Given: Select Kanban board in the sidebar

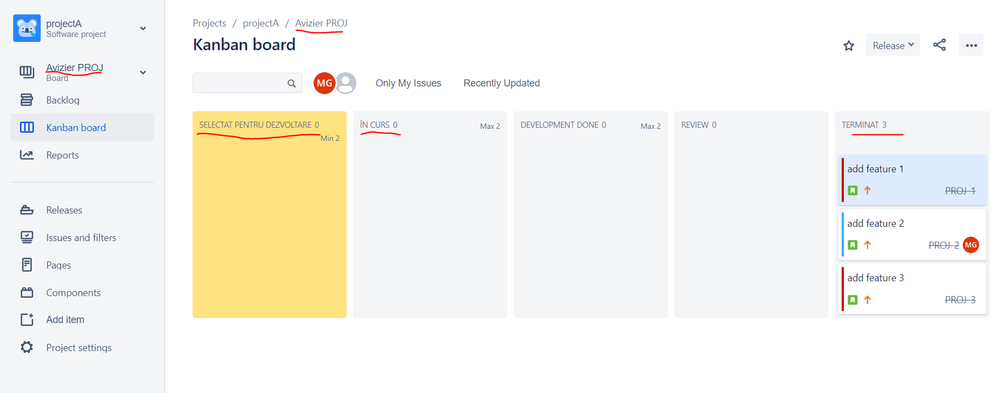Looking at the screenshot, I should point(82,127).
